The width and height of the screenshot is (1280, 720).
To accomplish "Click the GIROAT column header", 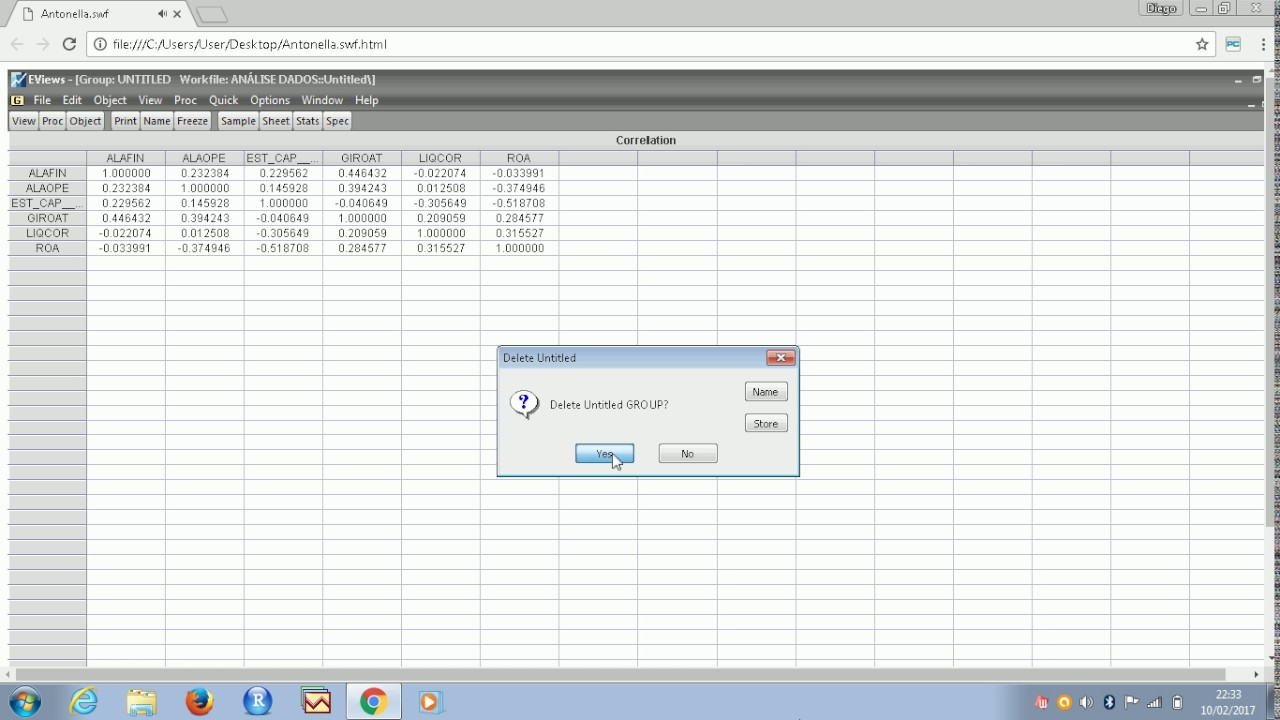I will pyautogui.click(x=361, y=158).
